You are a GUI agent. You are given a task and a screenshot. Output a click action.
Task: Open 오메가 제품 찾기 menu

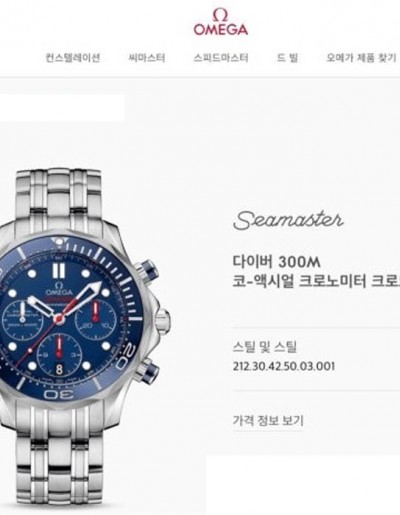click(x=361, y=58)
